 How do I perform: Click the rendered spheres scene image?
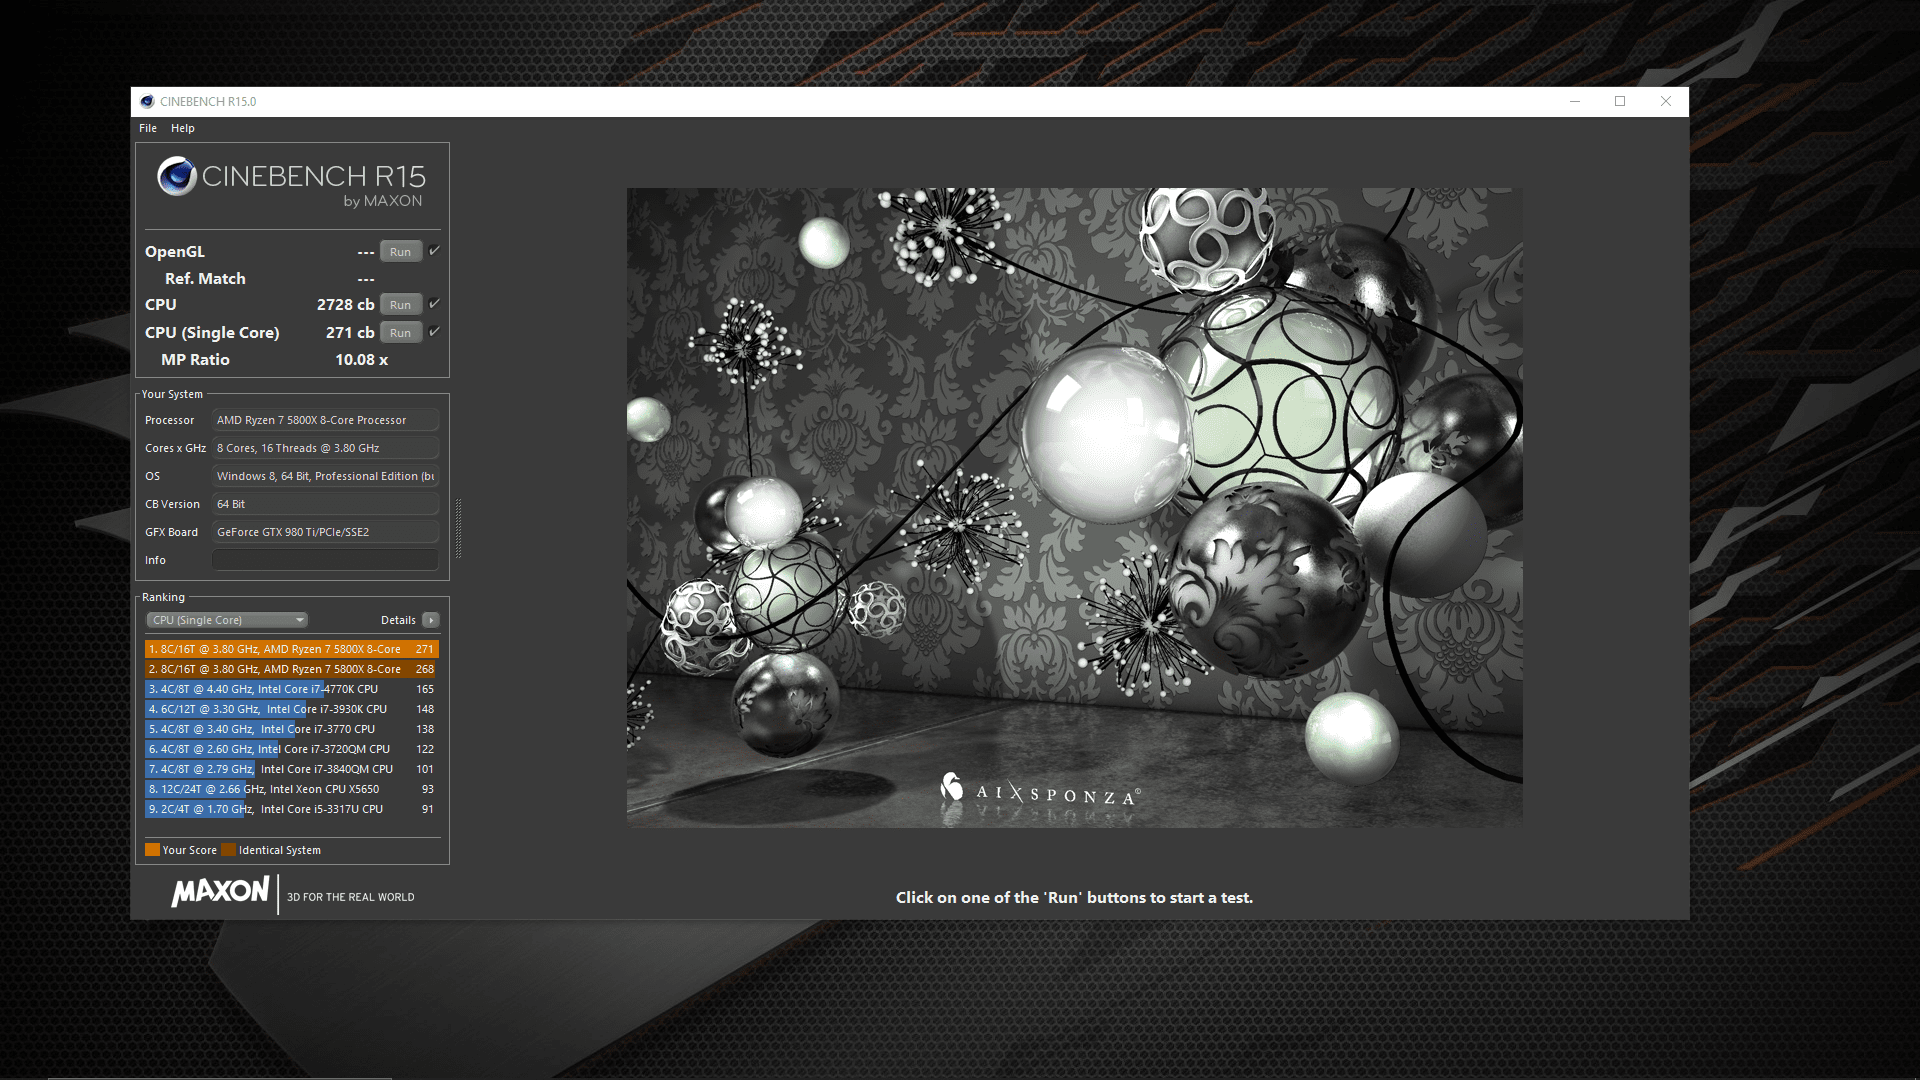click(1074, 507)
